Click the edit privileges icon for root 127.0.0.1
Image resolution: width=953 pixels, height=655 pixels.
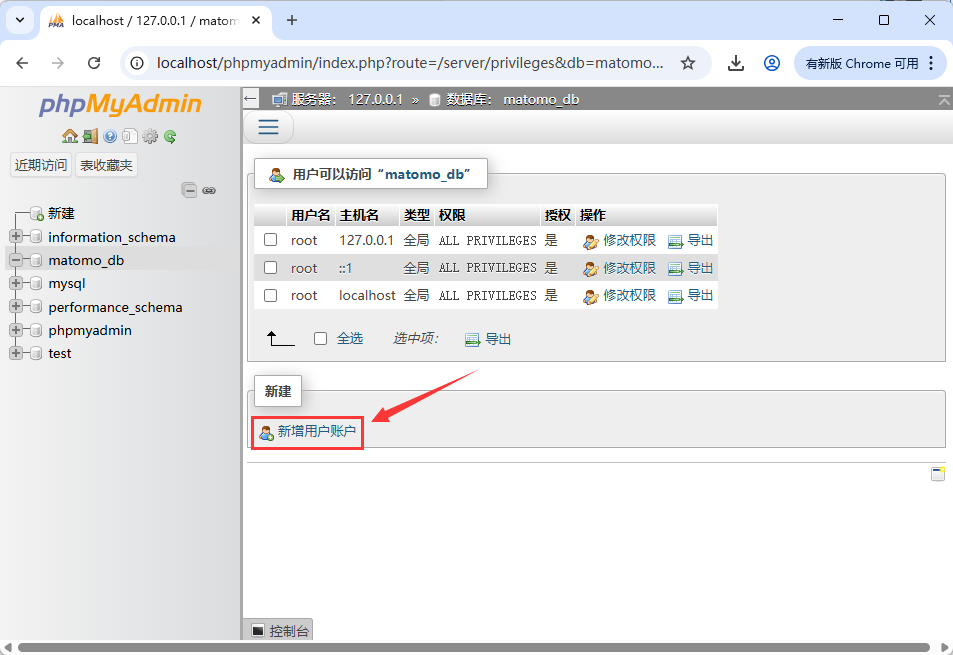point(591,242)
